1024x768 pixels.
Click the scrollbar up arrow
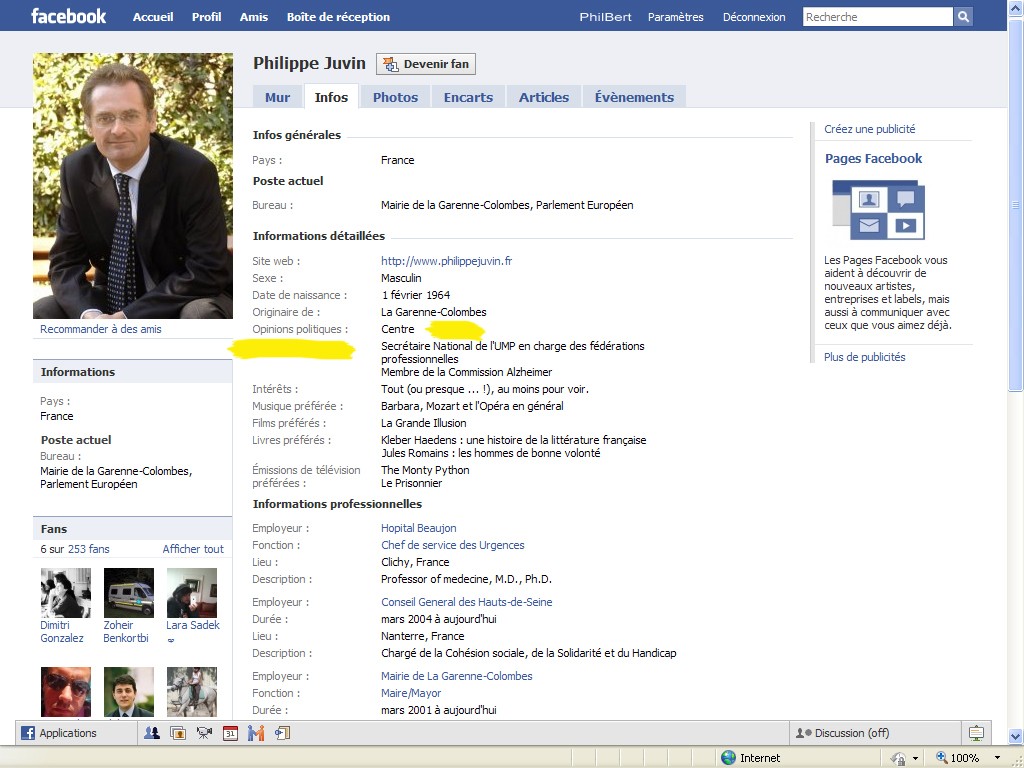coord(1016,7)
